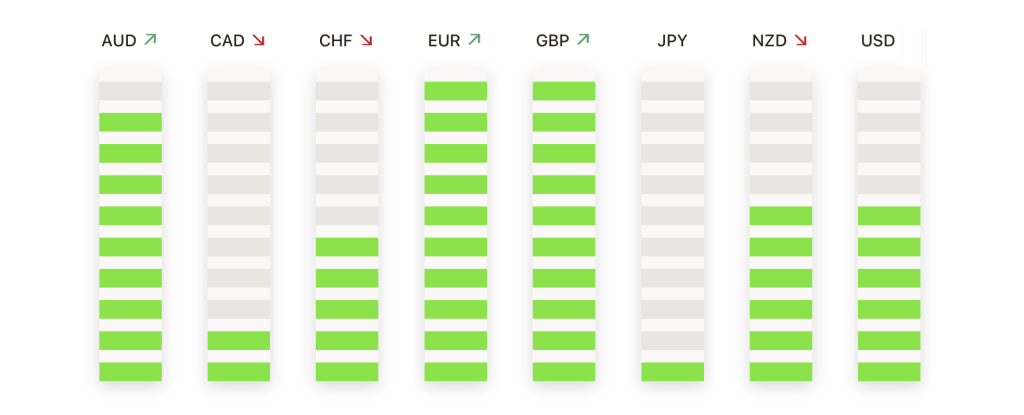Click the red down arrow next to CAD
Viewport: 1024px width, 415px height.
259,40
